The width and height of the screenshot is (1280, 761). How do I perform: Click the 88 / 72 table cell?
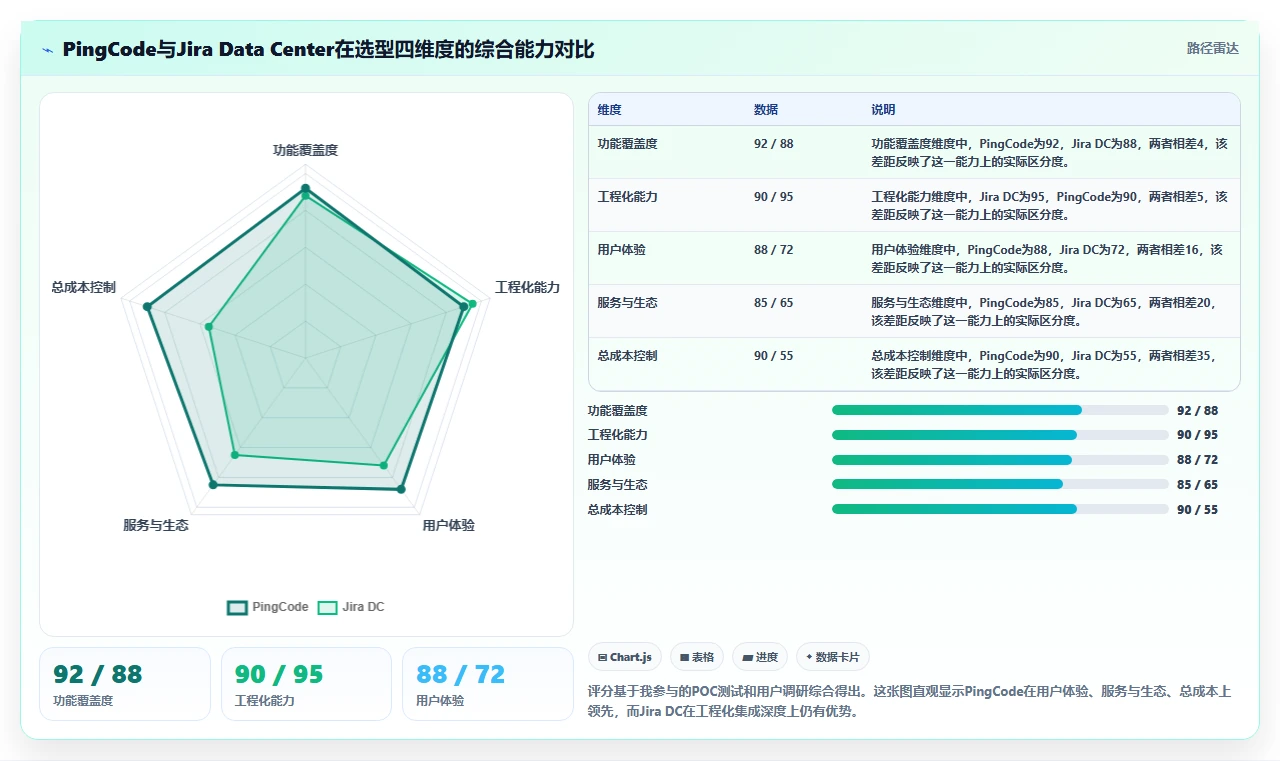[x=774, y=250]
